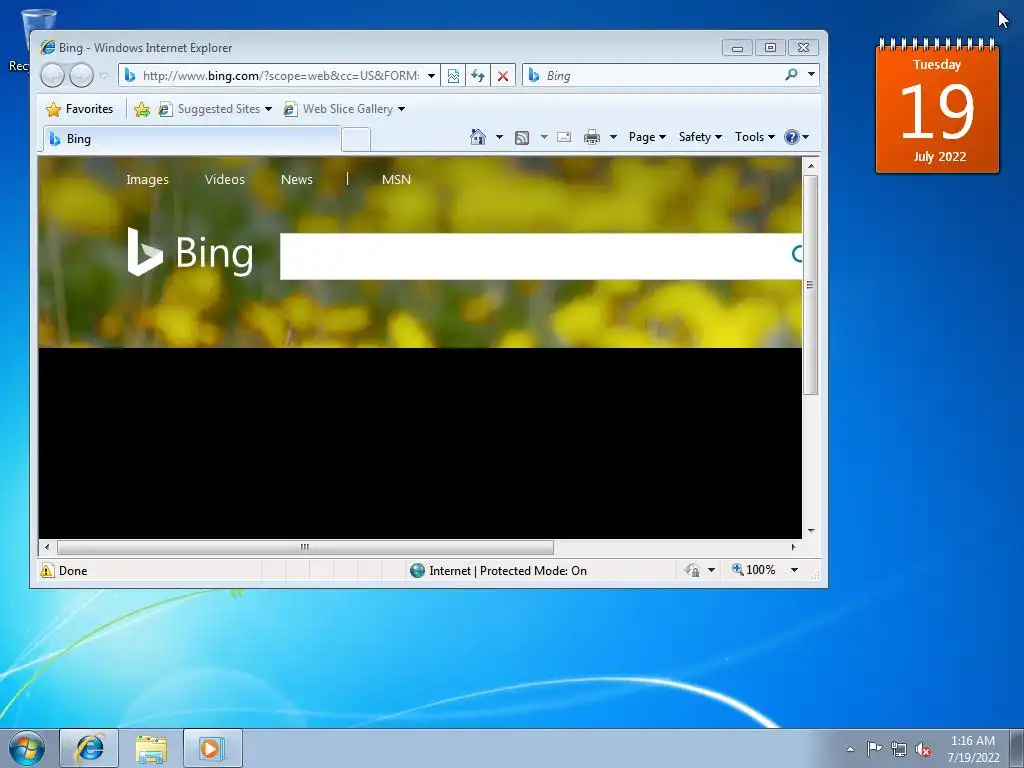The width and height of the screenshot is (1024, 768).
Task: Open Windows Media Player from the taskbar
Action: click(x=212, y=748)
